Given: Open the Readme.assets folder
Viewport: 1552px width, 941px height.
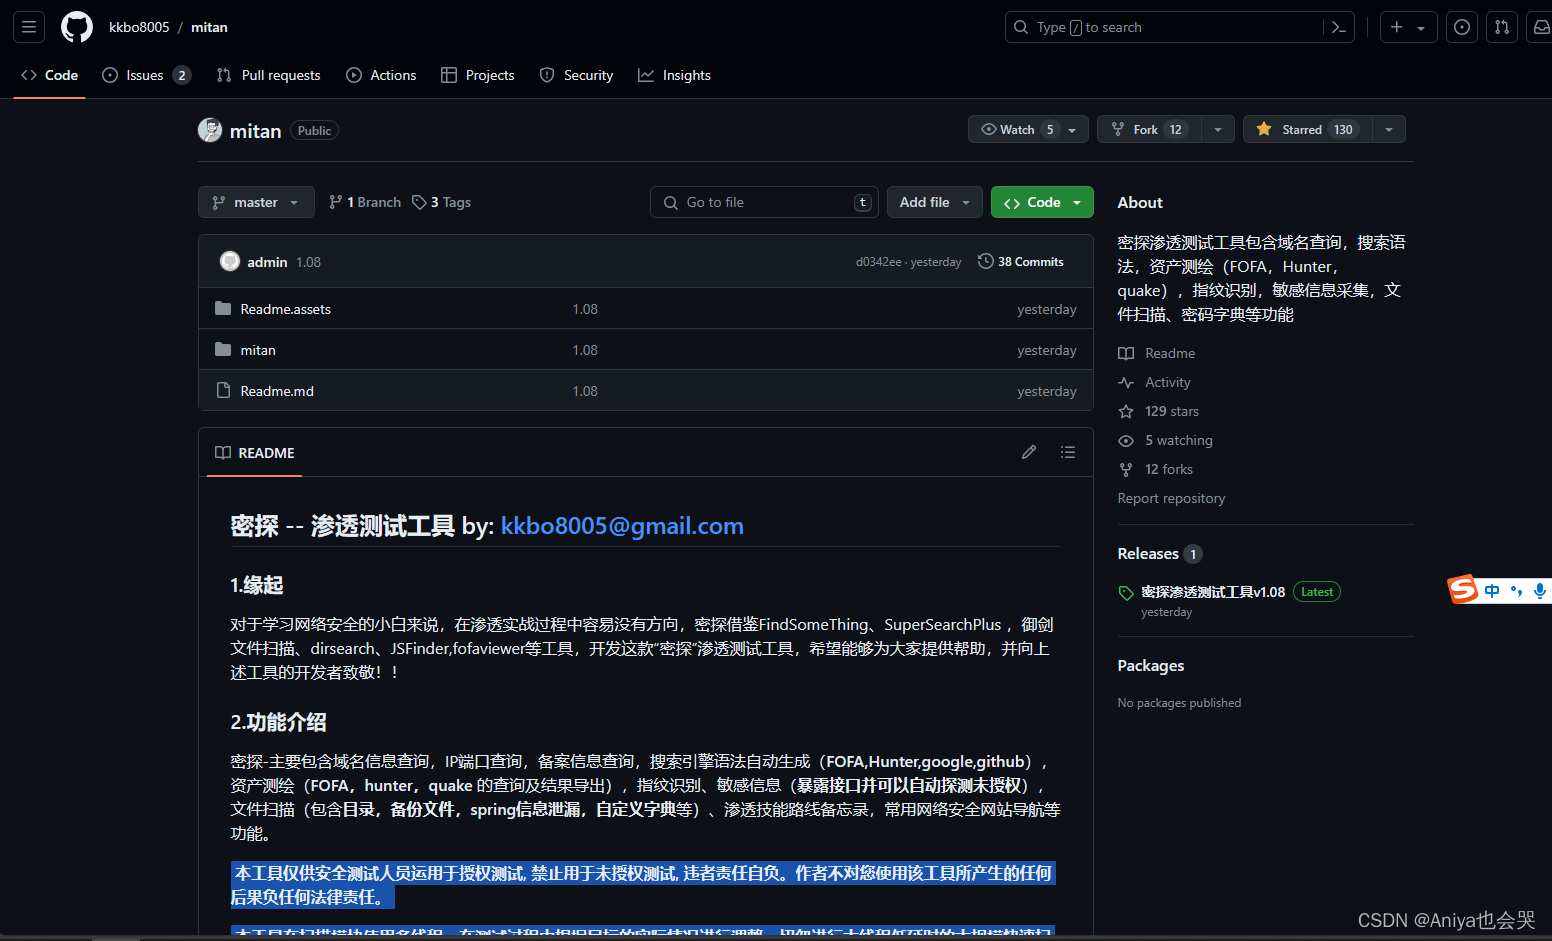Looking at the screenshot, I should pyautogui.click(x=285, y=309).
